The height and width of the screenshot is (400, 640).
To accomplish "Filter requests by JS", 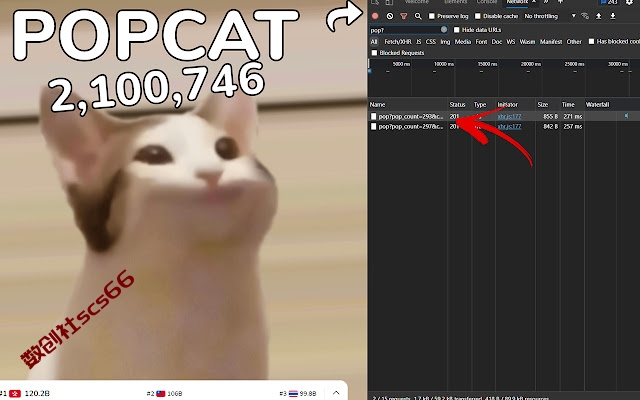I will [419, 42].
